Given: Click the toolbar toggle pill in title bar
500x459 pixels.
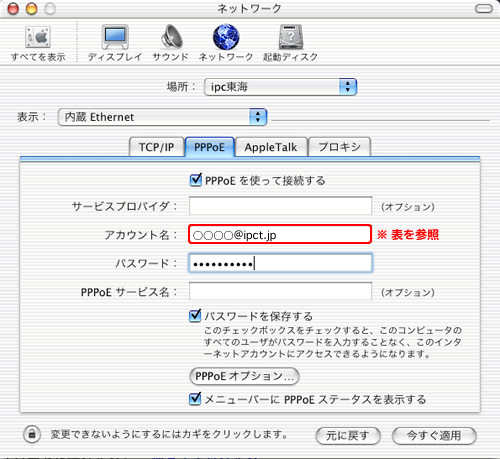Looking at the screenshot, I should 483,9.
